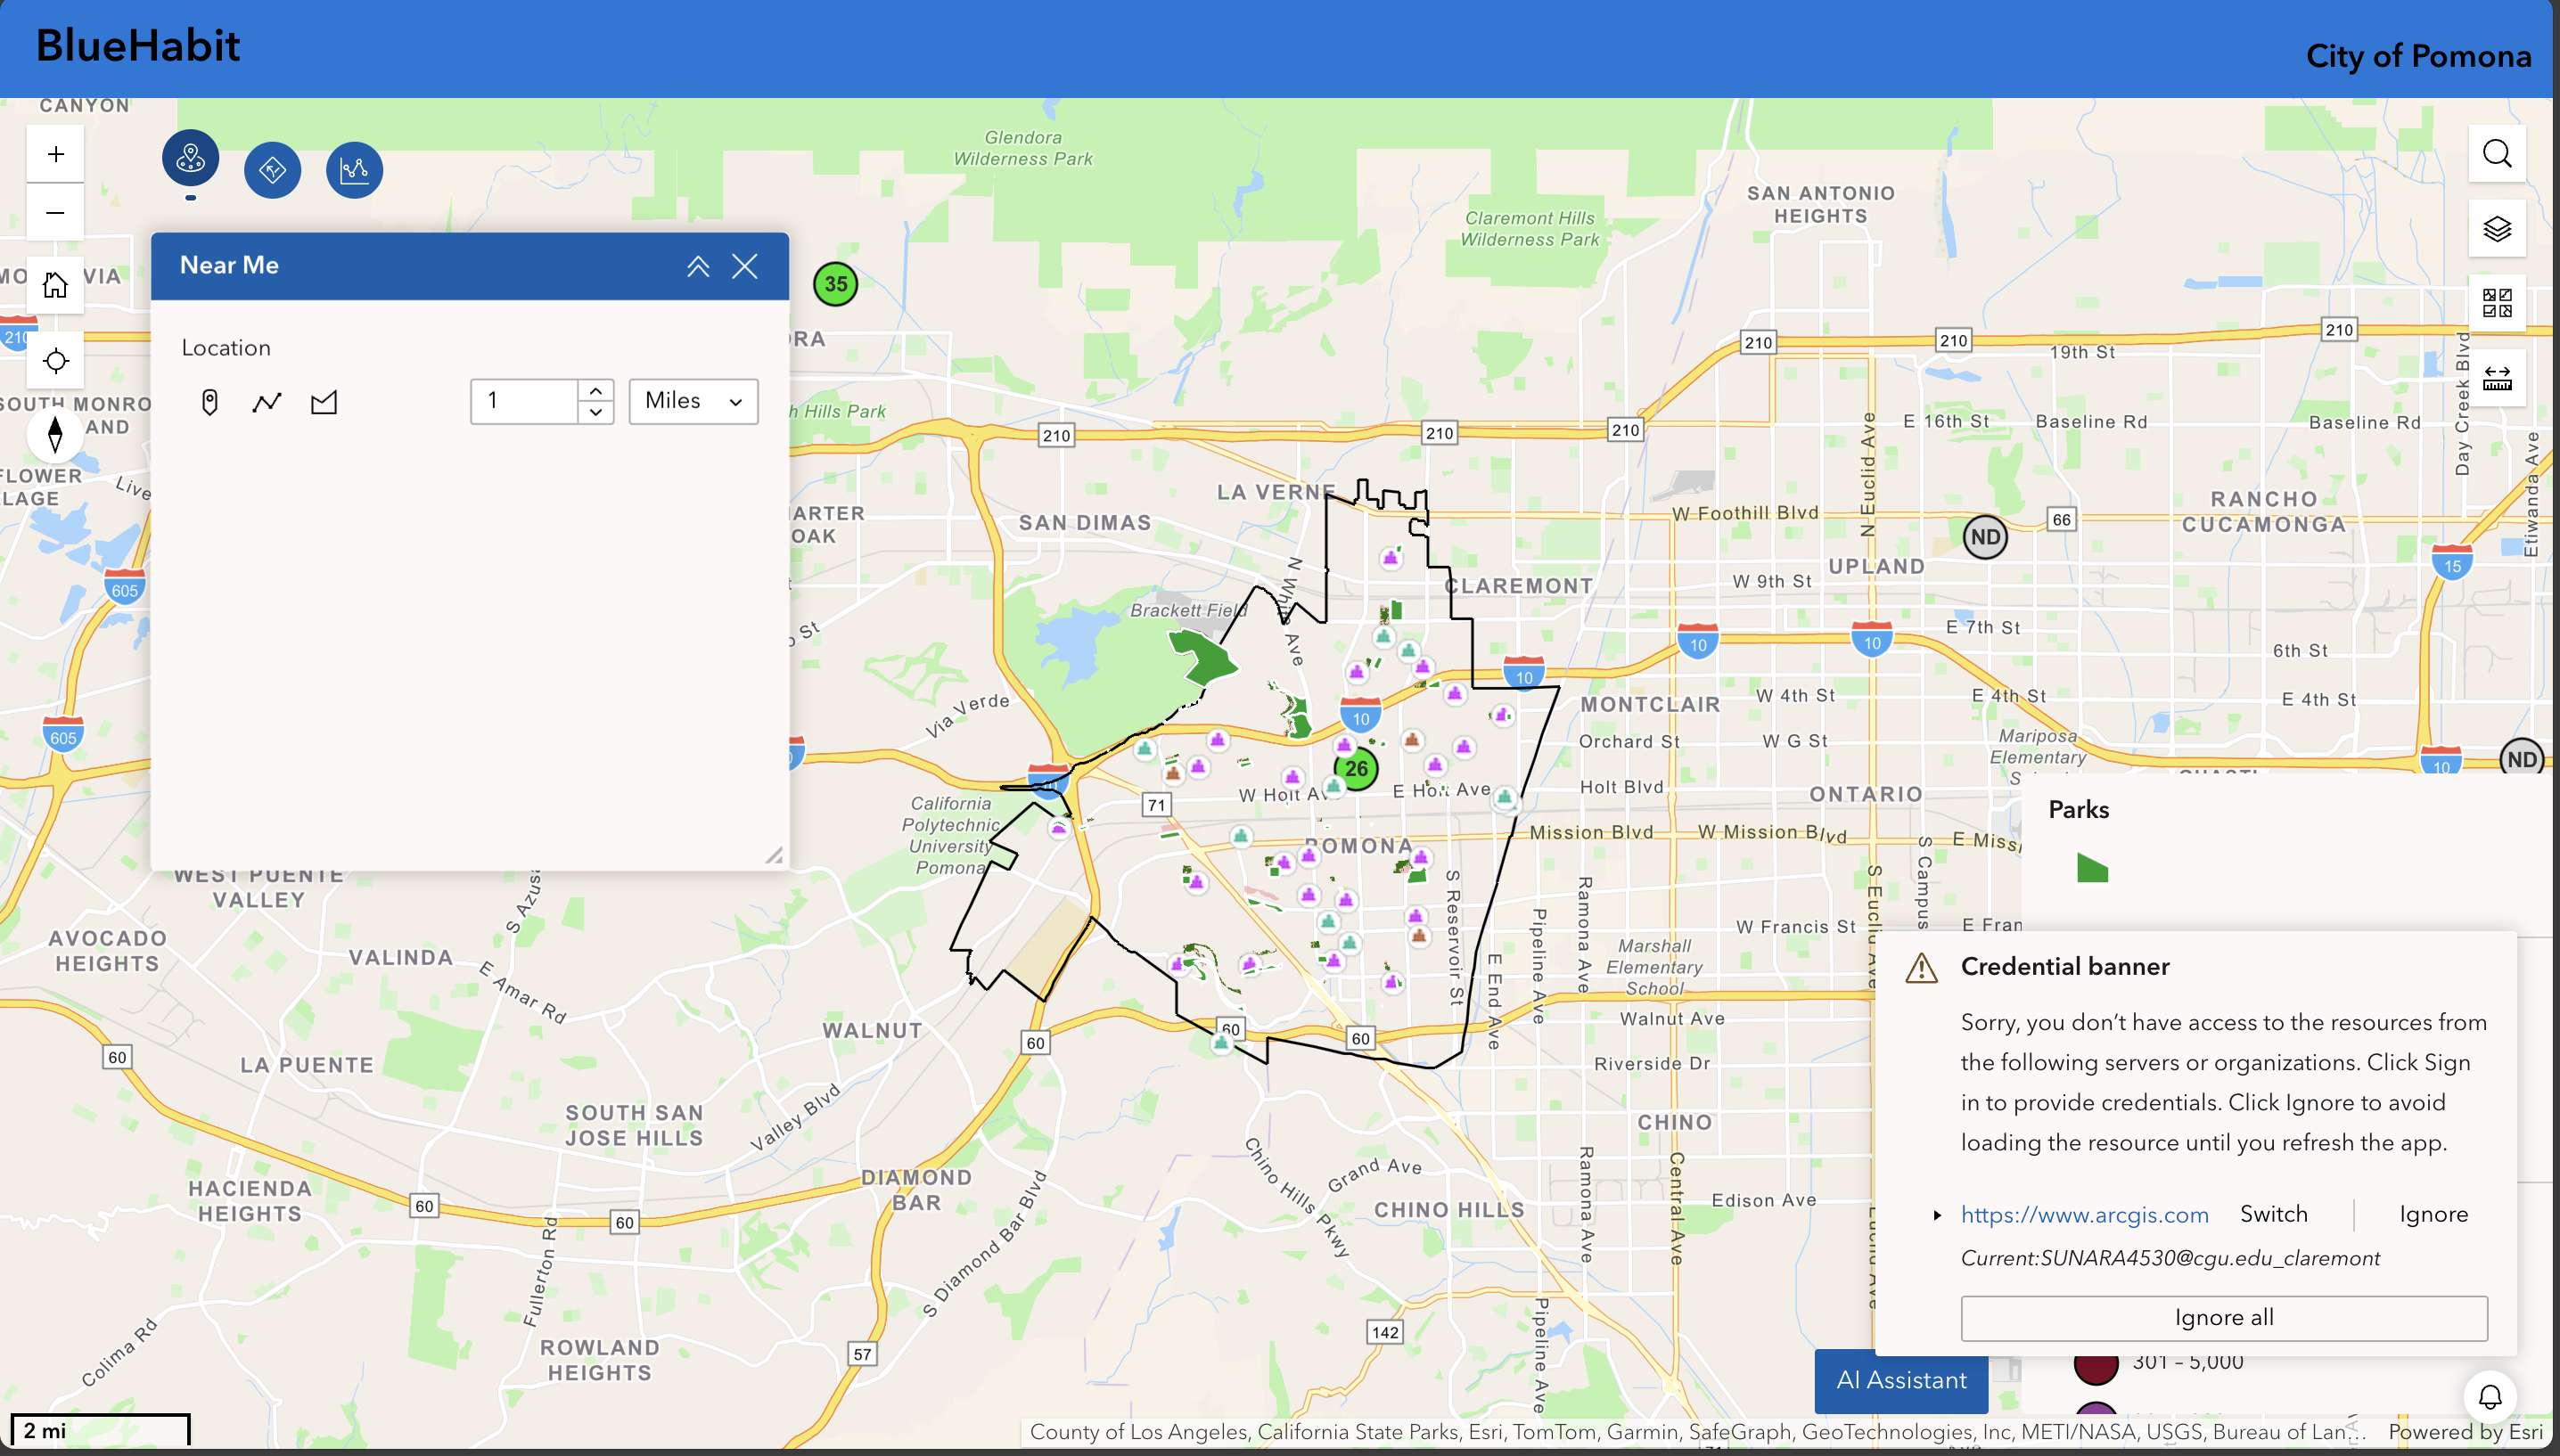Screen dimensions: 2560x1456
Task: Open the chart analysis widget icon
Action: [x=354, y=170]
